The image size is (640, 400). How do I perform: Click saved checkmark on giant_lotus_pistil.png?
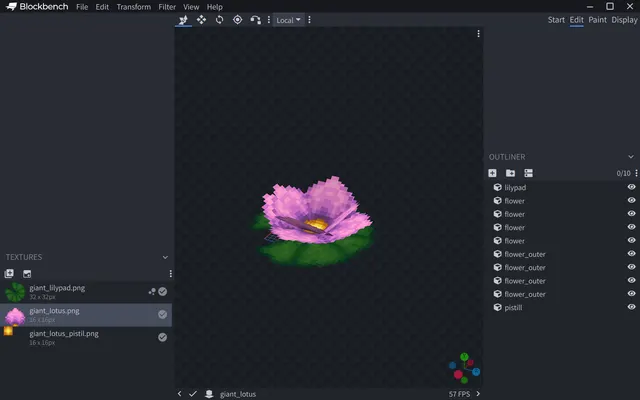point(162,337)
